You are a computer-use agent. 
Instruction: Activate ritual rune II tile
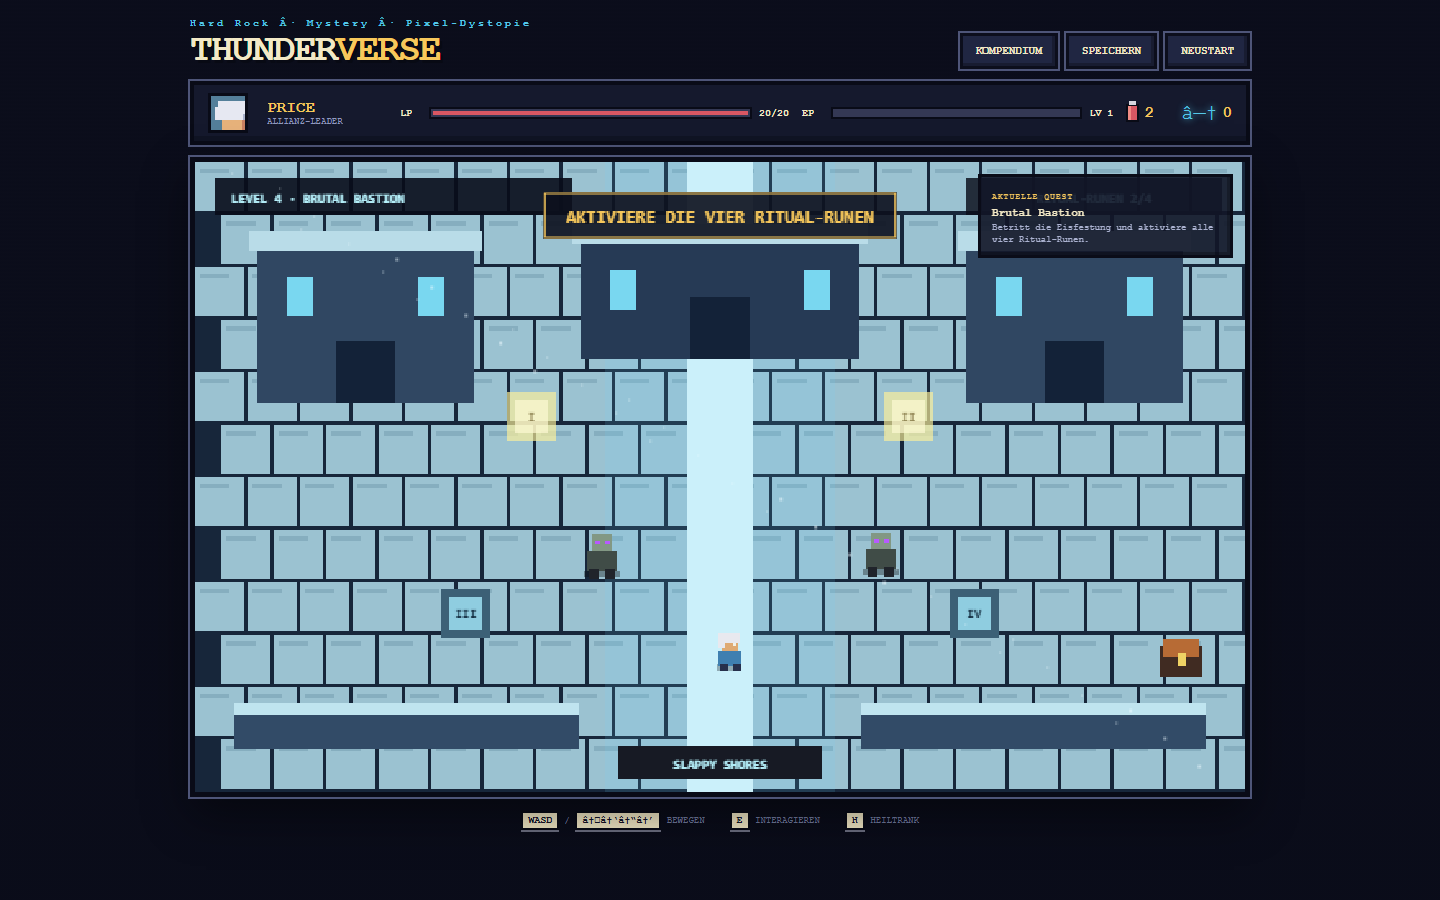[x=908, y=416]
